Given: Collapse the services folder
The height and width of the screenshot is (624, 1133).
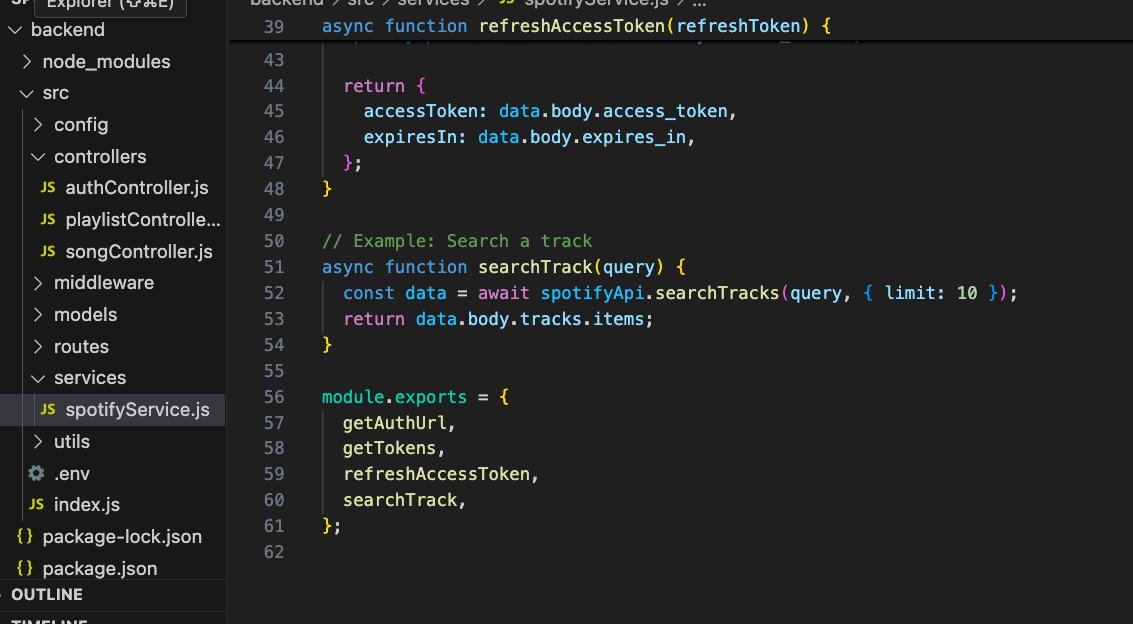Looking at the screenshot, I should (x=38, y=378).
